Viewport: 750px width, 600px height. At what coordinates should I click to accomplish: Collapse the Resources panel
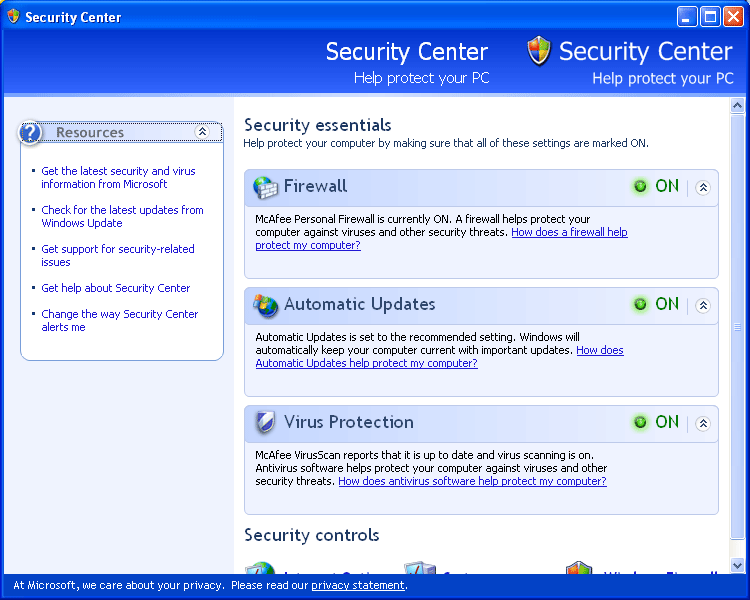click(202, 132)
